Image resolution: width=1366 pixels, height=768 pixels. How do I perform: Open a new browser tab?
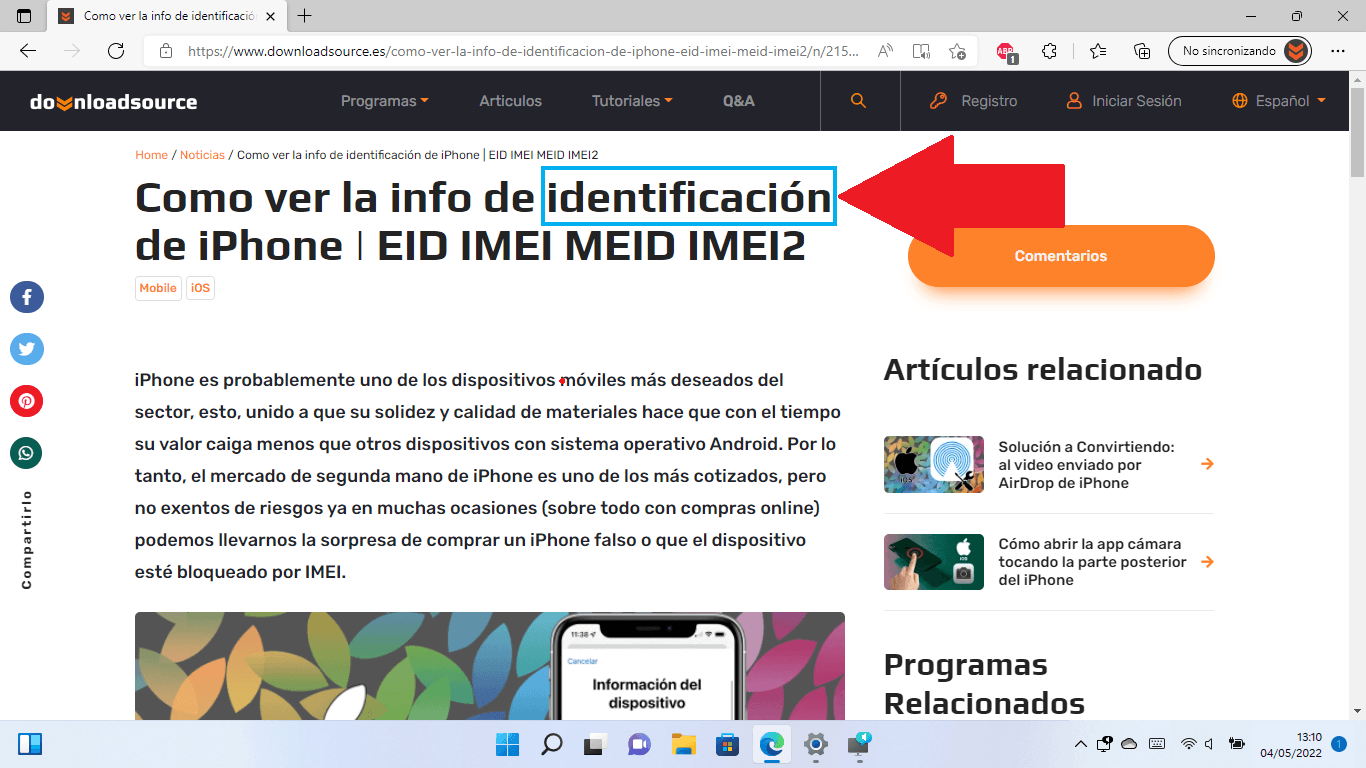pyautogui.click(x=305, y=16)
